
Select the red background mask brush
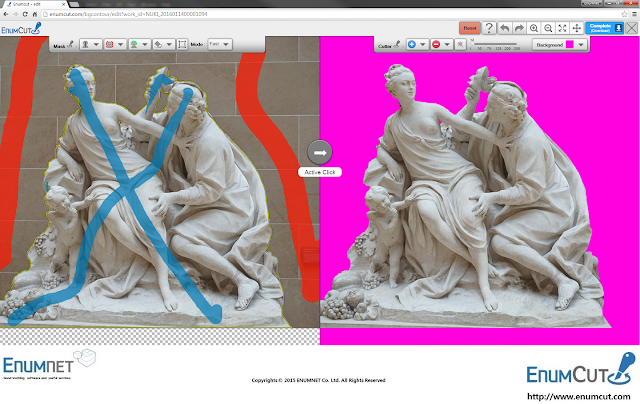109,44
